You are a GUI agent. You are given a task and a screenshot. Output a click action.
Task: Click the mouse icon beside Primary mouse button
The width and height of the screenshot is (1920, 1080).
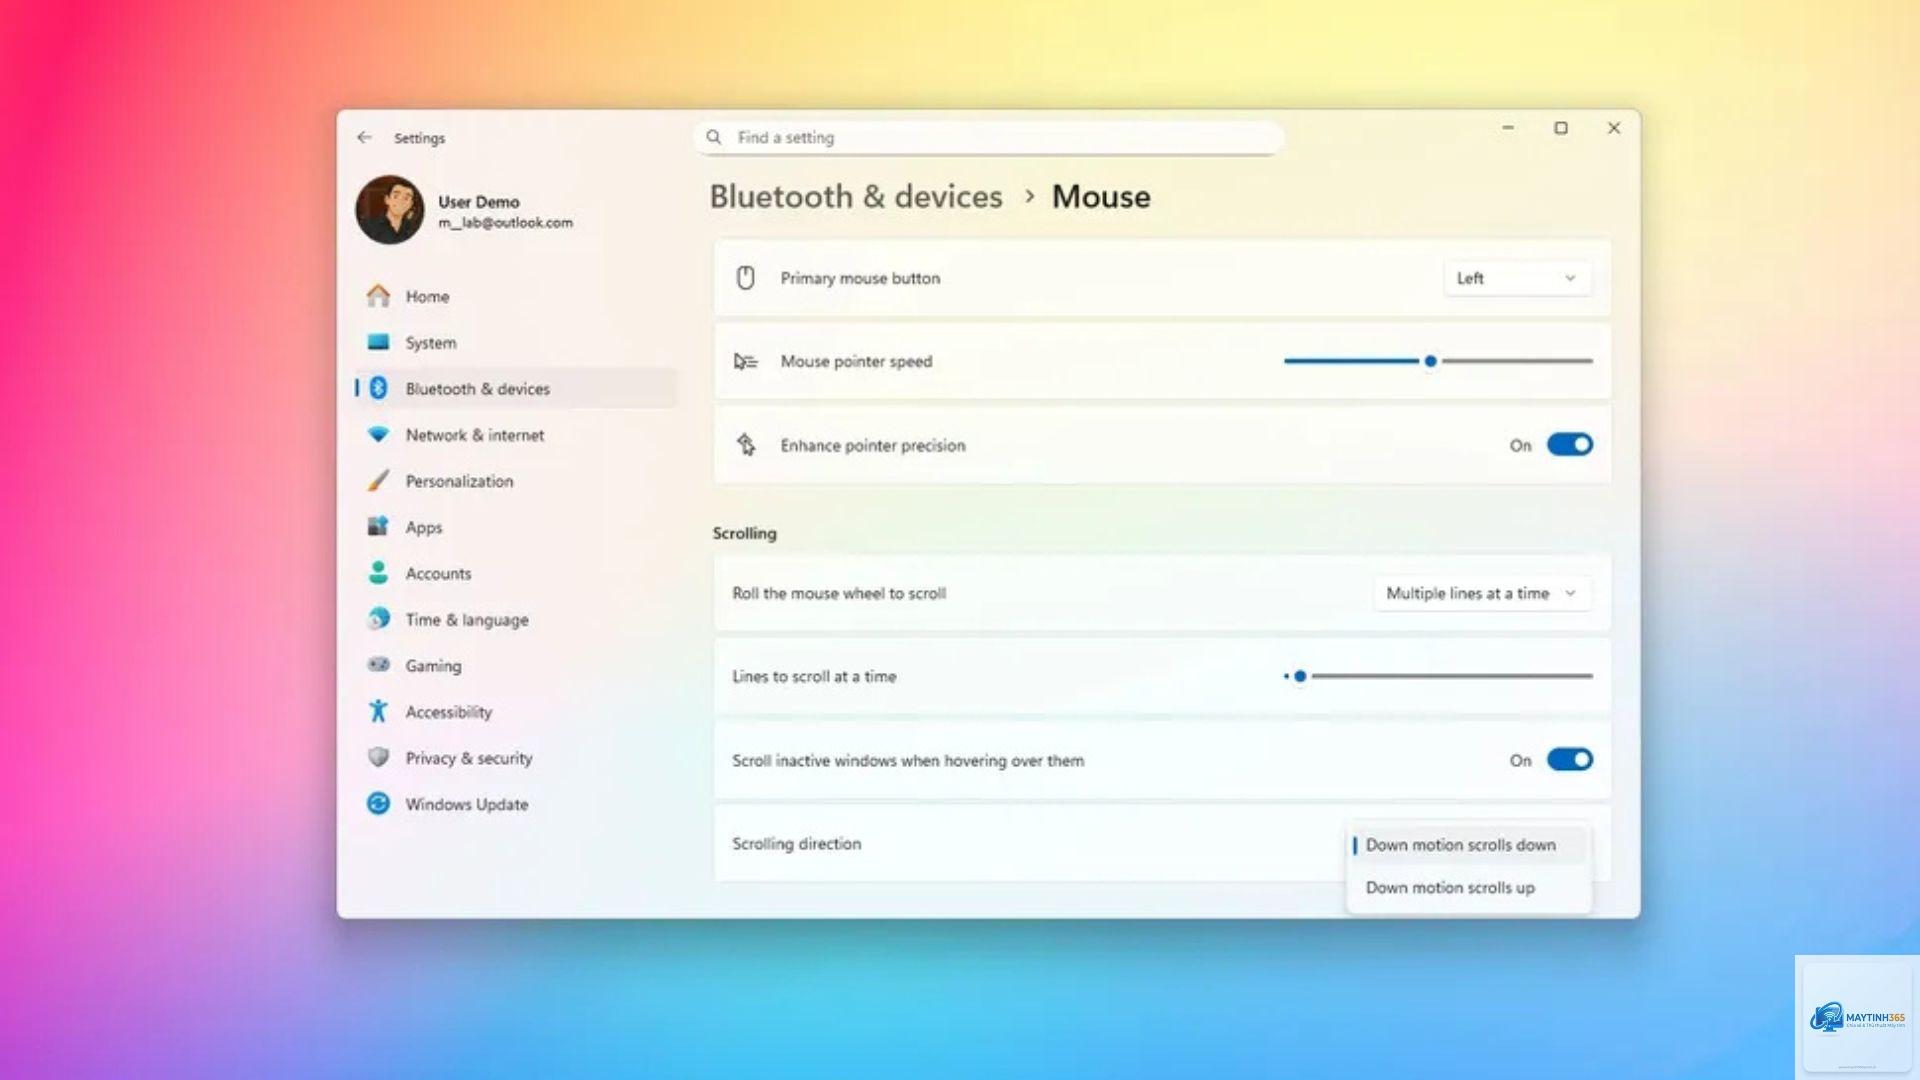point(746,278)
